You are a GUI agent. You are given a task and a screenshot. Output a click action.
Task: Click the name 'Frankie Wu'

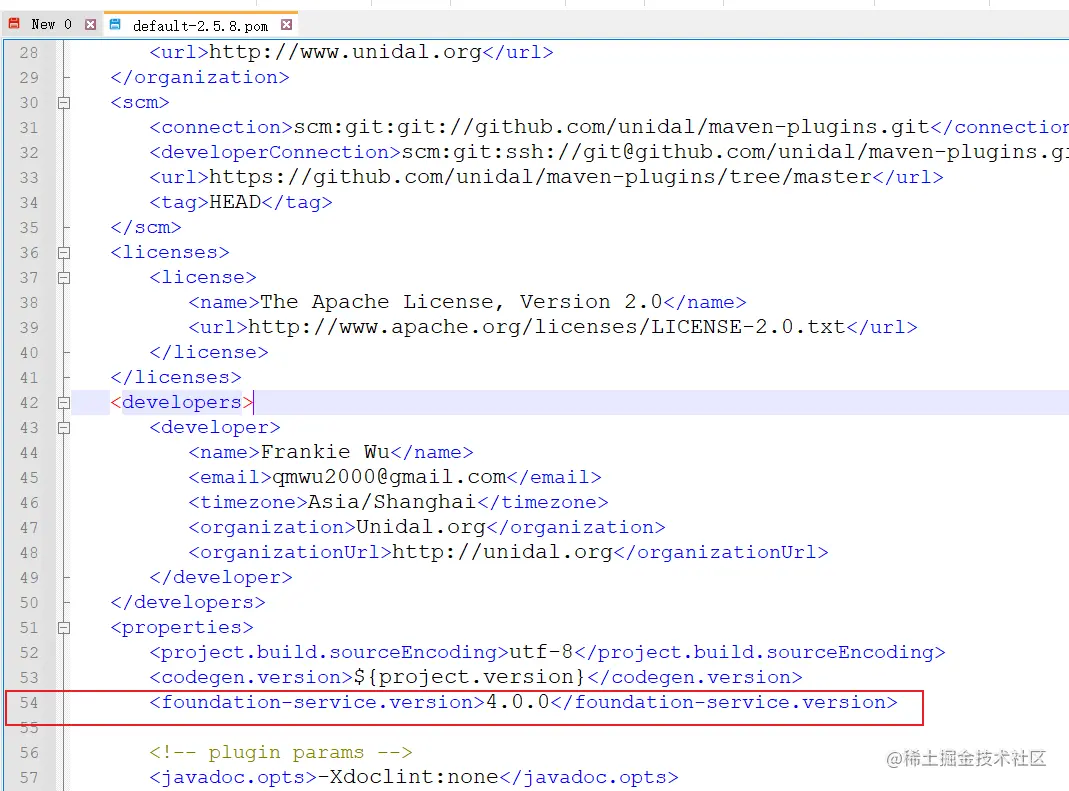tap(325, 452)
